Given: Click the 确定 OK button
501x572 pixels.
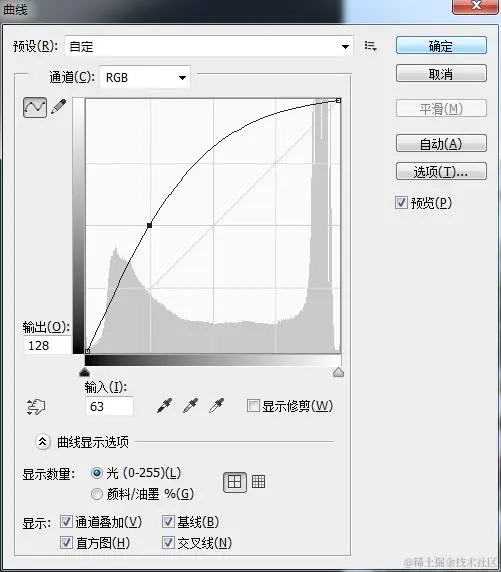Looking at the screenshot, I should pos(441,46).
